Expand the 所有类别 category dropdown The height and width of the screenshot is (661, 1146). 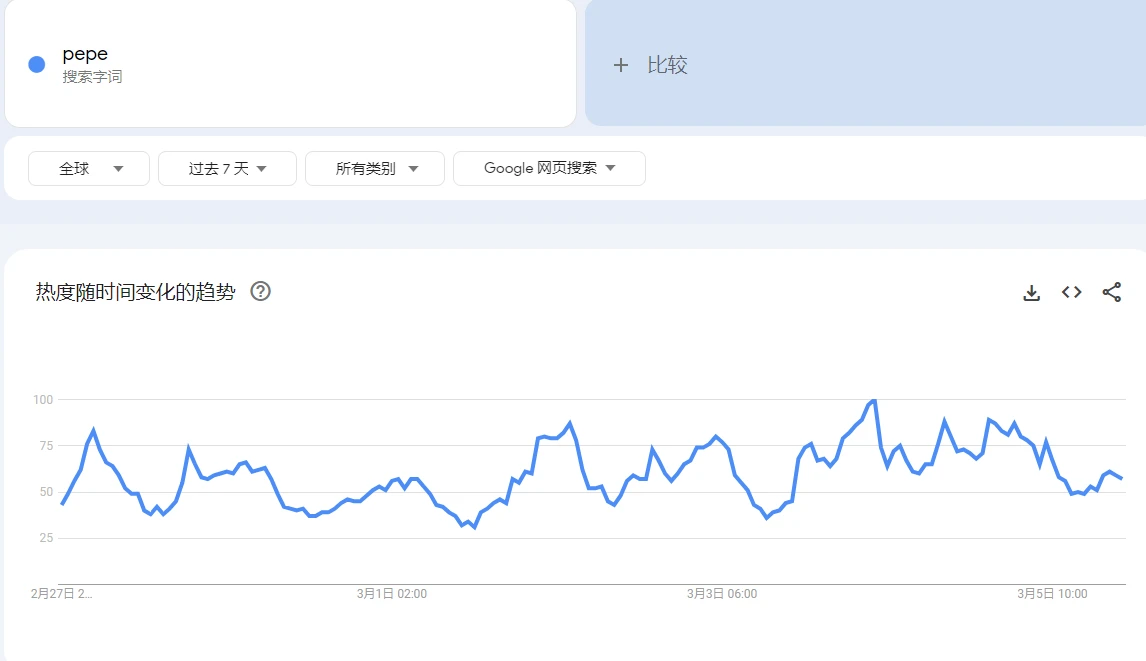(375, 168)
